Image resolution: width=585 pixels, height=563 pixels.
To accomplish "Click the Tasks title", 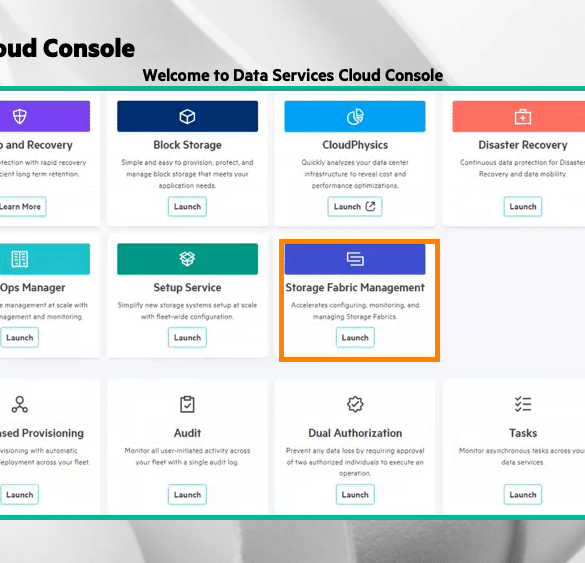I will [x=523, y=433].
